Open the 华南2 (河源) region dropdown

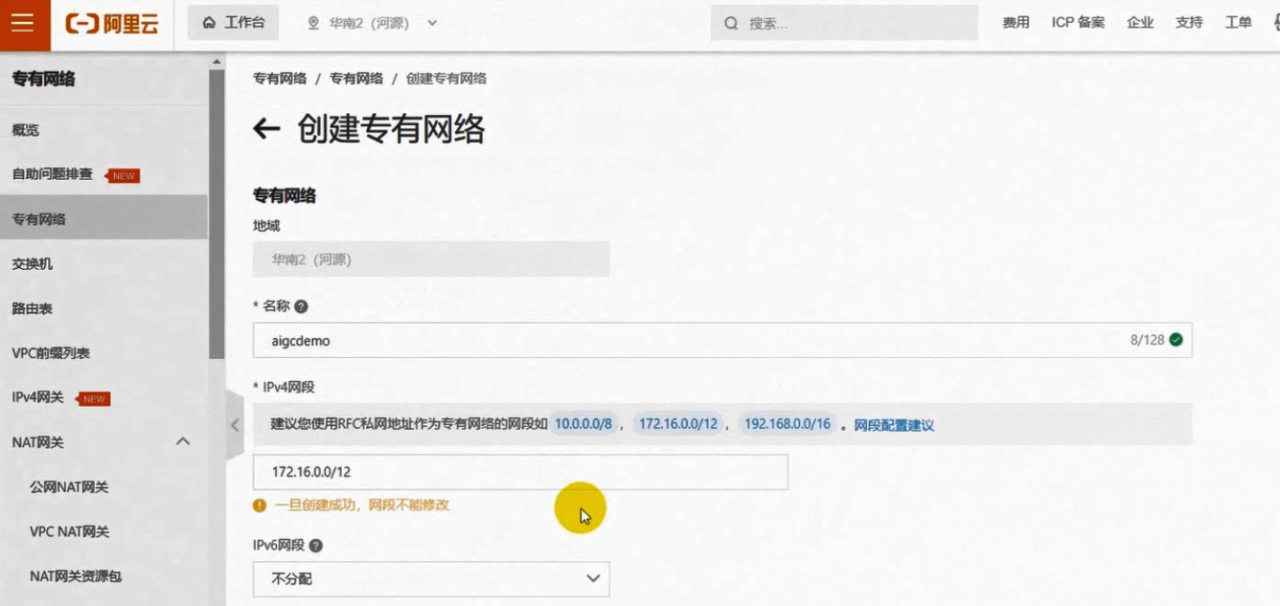click(x=372, y=23)
